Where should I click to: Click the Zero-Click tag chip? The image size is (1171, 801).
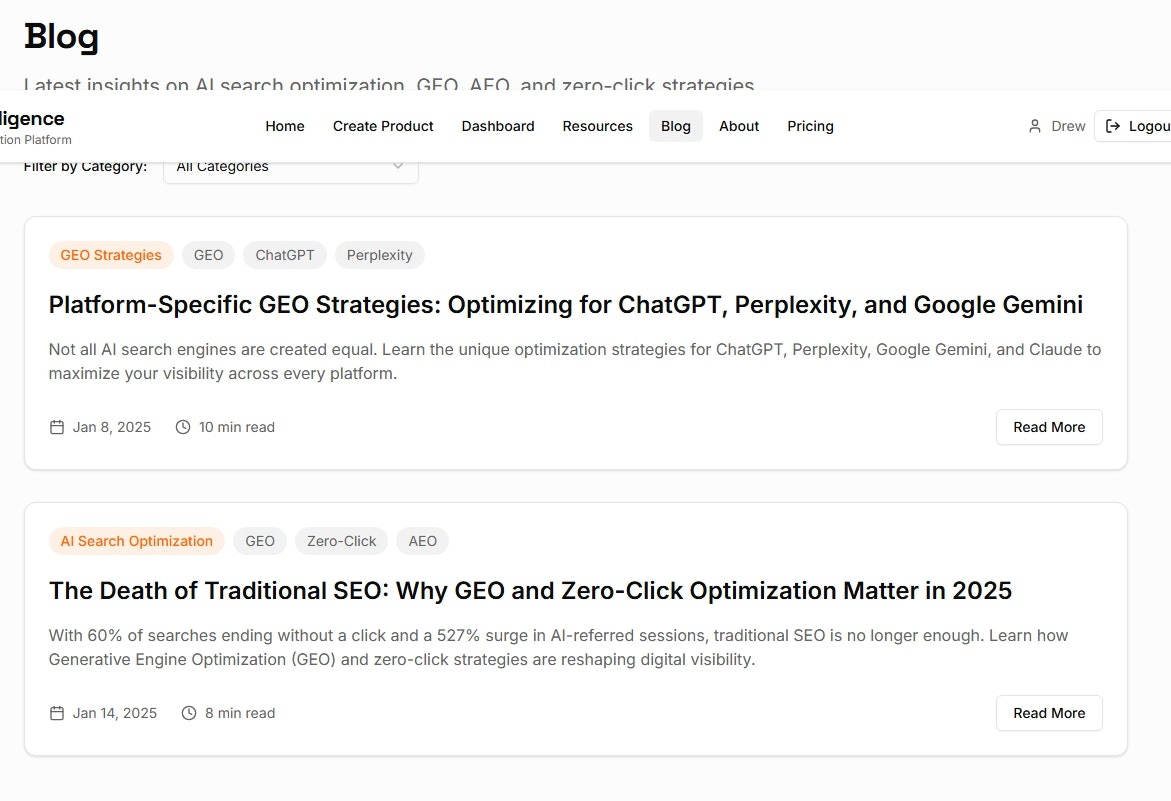point(342,541)
